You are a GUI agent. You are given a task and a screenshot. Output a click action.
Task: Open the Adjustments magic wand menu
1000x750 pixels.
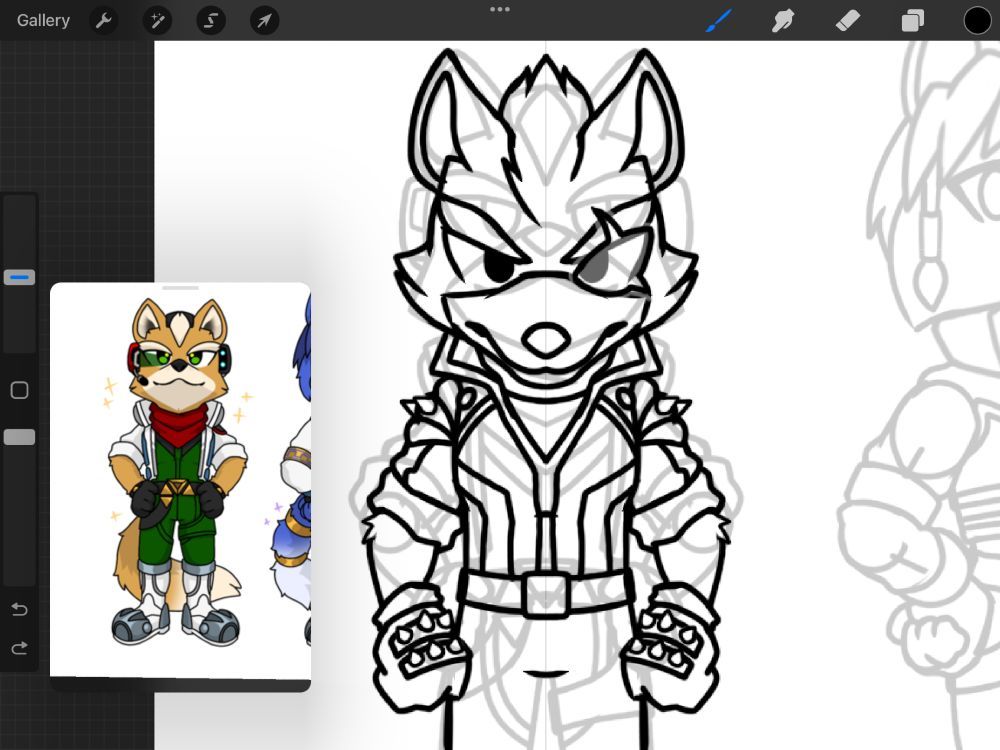click(157, 20)
